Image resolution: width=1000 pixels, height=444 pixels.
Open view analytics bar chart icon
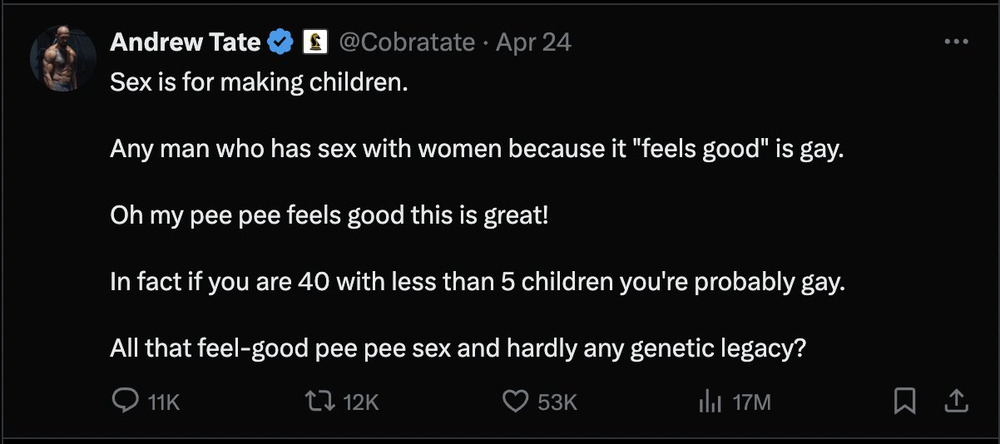(x=709, y=402)
